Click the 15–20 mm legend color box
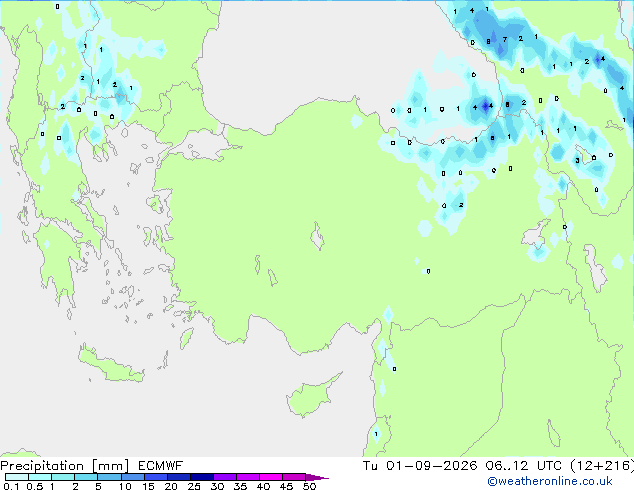Image resolution: width=634 pixels, height=490 pixels. pos(155,477)
